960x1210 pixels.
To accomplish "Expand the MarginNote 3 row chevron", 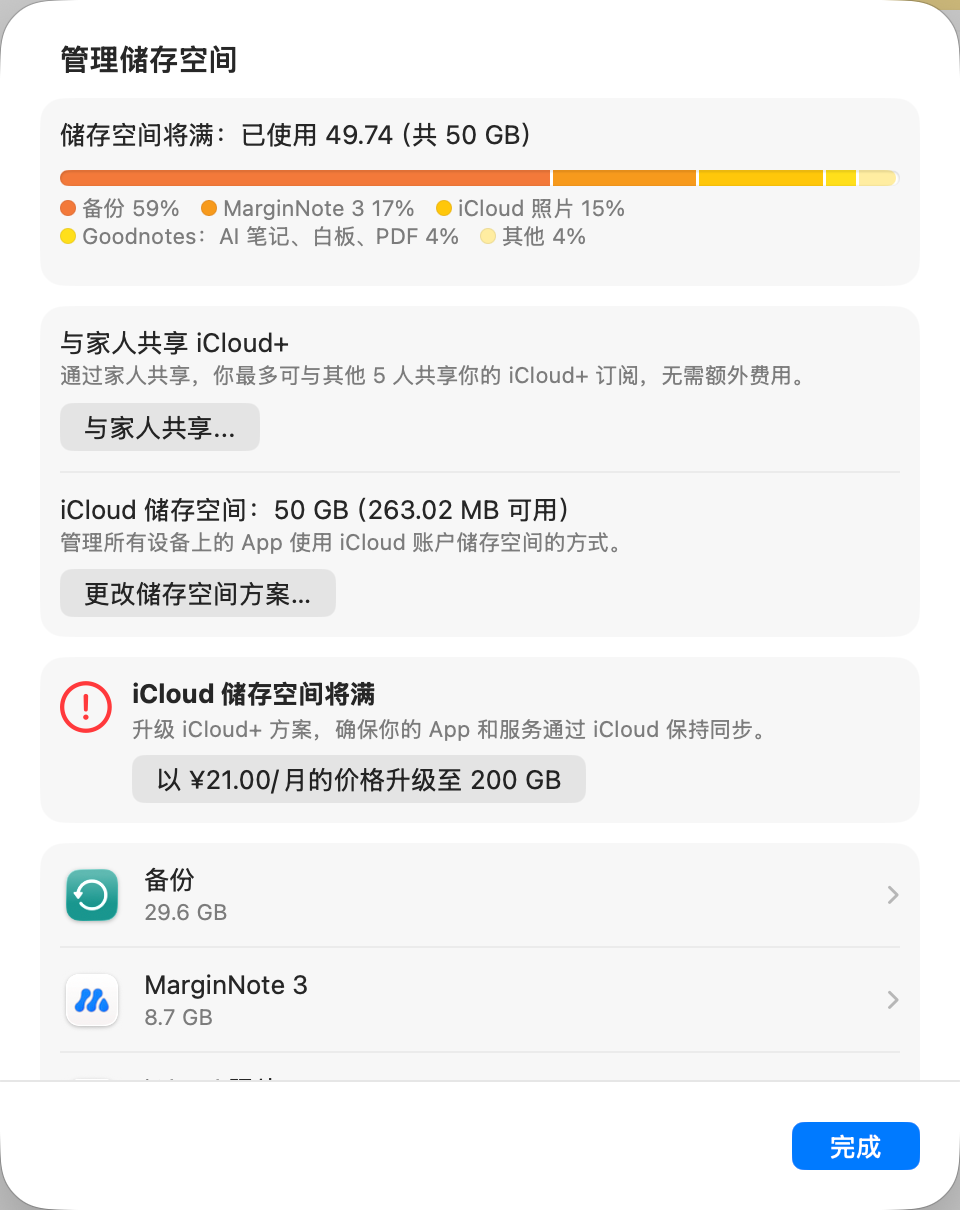I will pos(893,1000).
